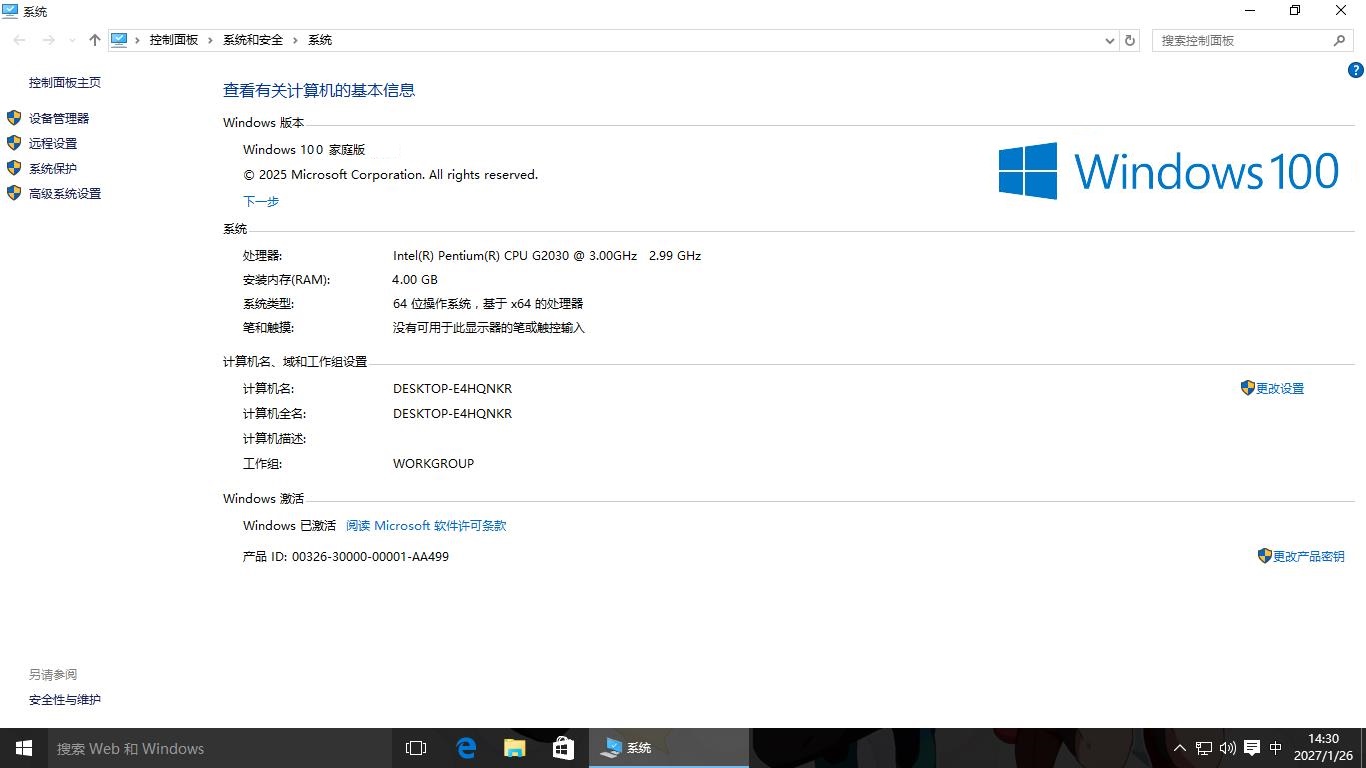Open the Windows Start menu
Viewport: 1366px width, 768px height.
(x=24, y=748)
